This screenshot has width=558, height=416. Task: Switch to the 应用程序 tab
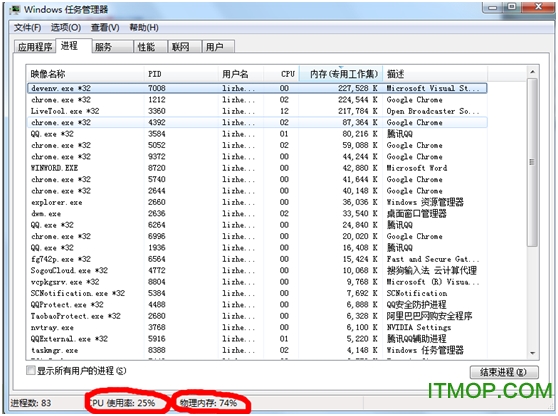pyautogui.click(x=35, y=47)
